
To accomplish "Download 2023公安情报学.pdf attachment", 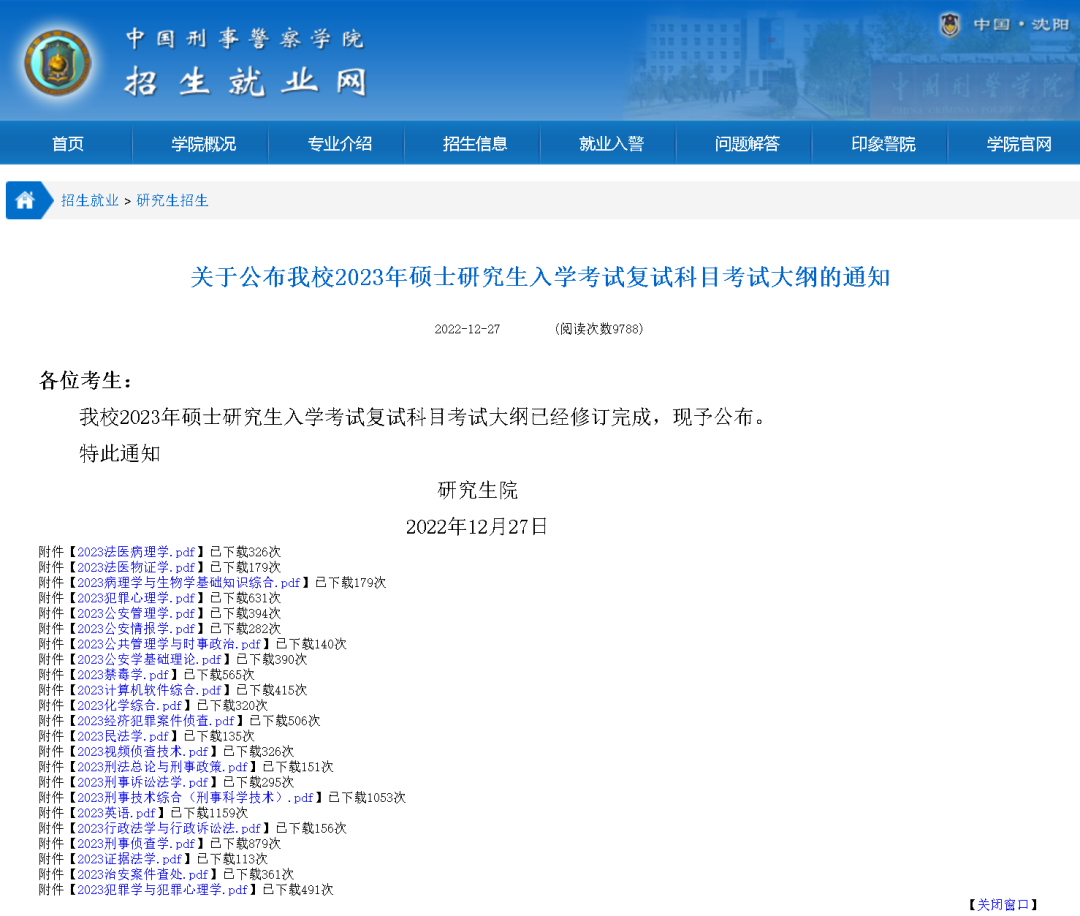I will pos(136,629).
